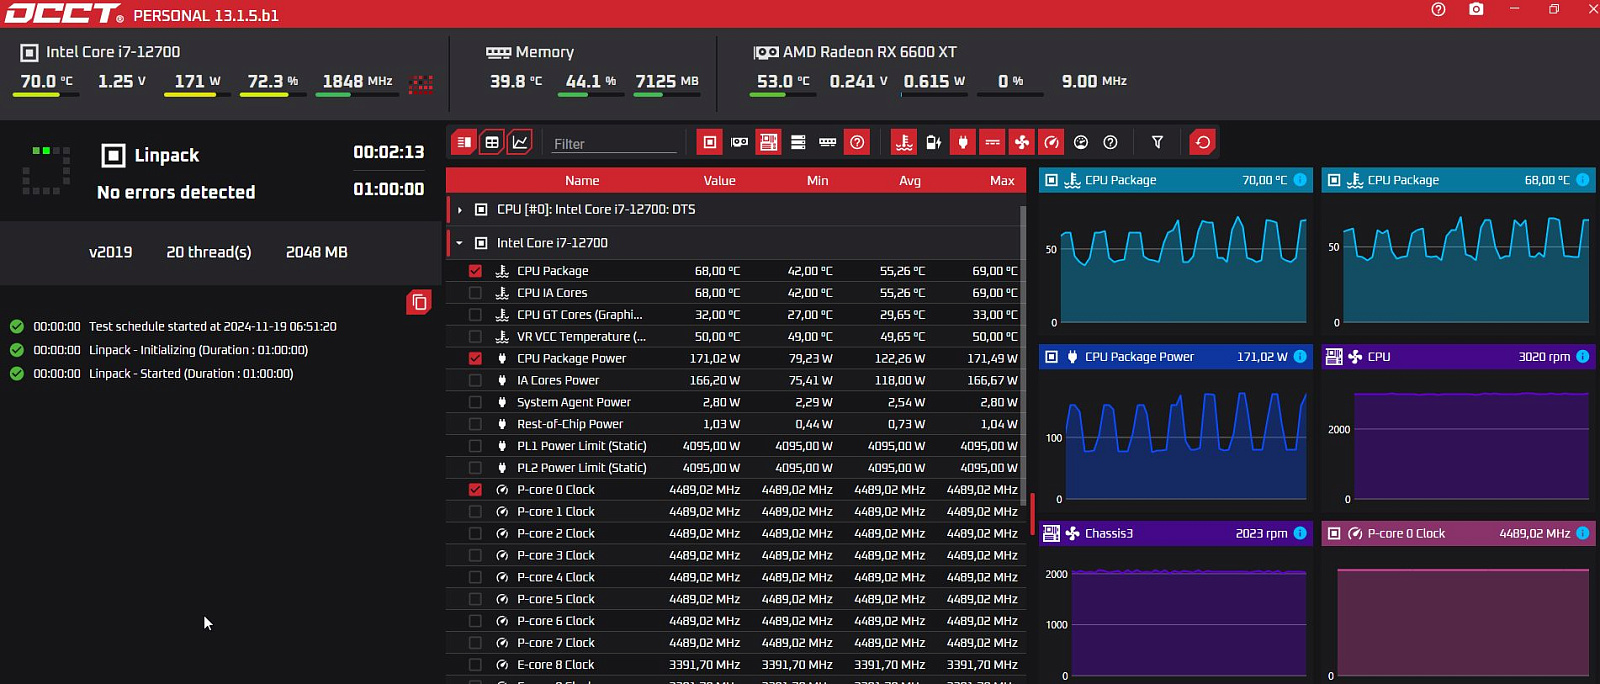Sort sensors by the Name column
Screen dimensions: 1600x684
tap(582, 181)
